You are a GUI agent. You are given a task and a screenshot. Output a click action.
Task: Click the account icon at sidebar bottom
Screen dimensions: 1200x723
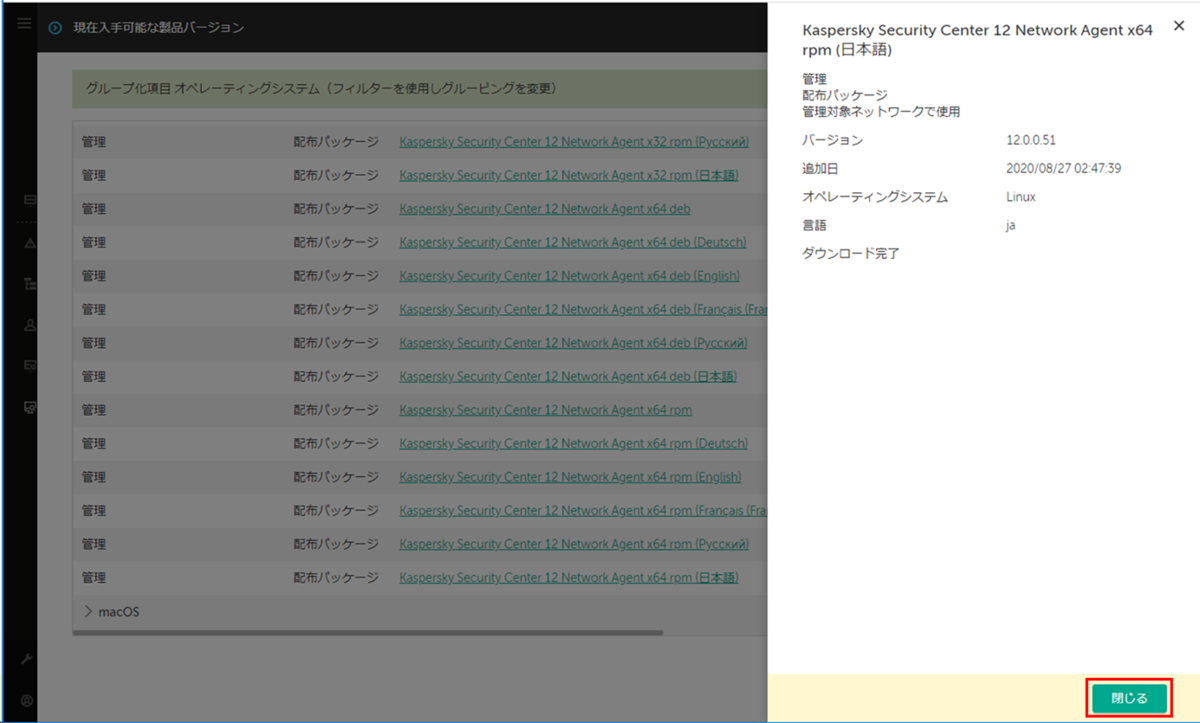pos(25,700)
